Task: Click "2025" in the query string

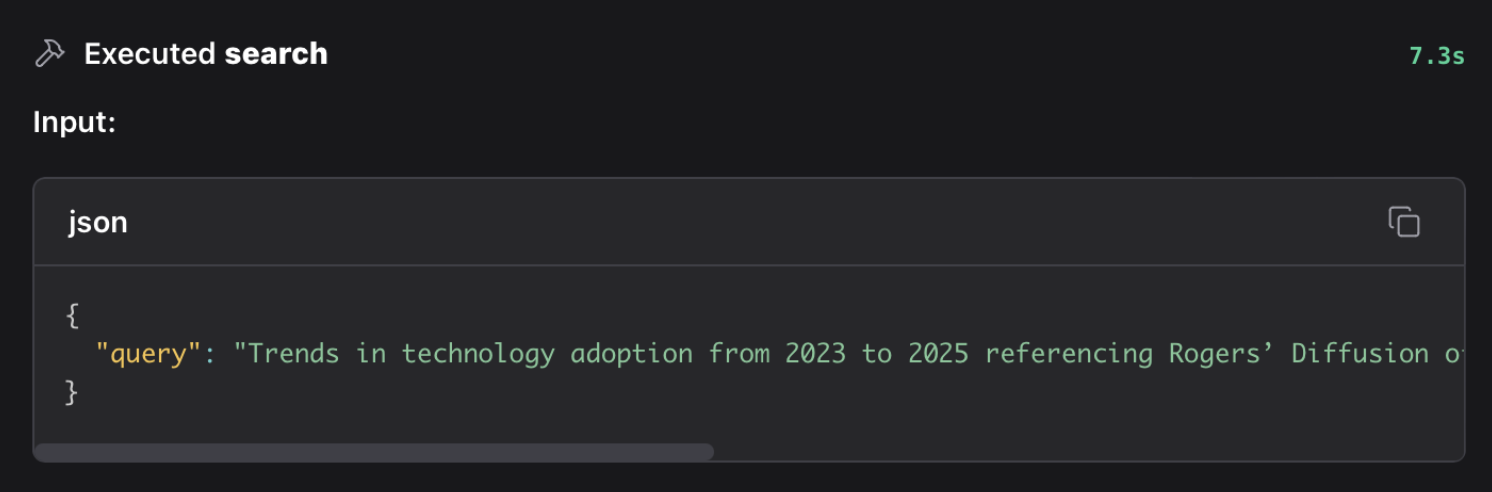Action: coord(937,354)
